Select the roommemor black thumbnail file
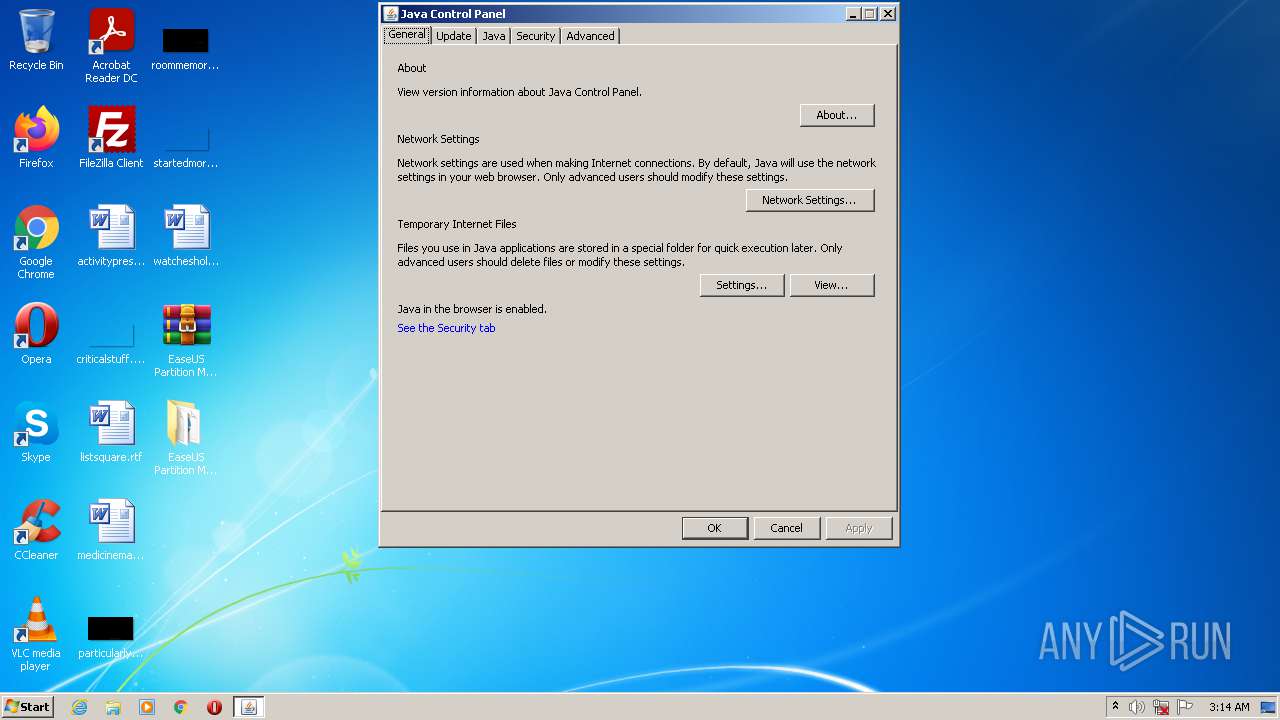Viewport: 1280px width, 720px height. [185, 45]
